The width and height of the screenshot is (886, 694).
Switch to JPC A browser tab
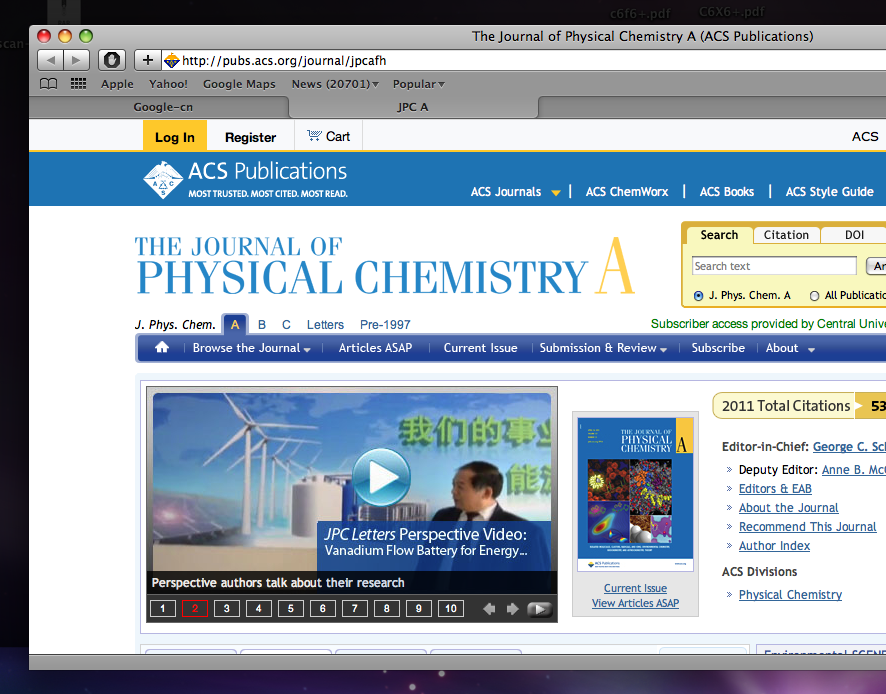[413, 107]
